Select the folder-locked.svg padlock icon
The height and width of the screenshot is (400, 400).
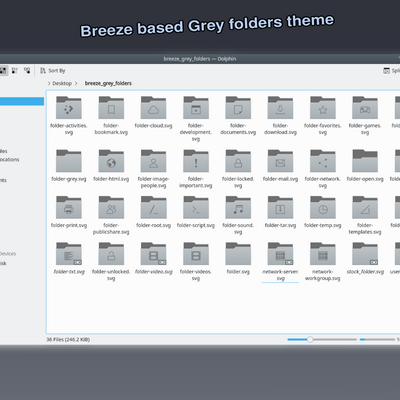[x=238, y=161]
